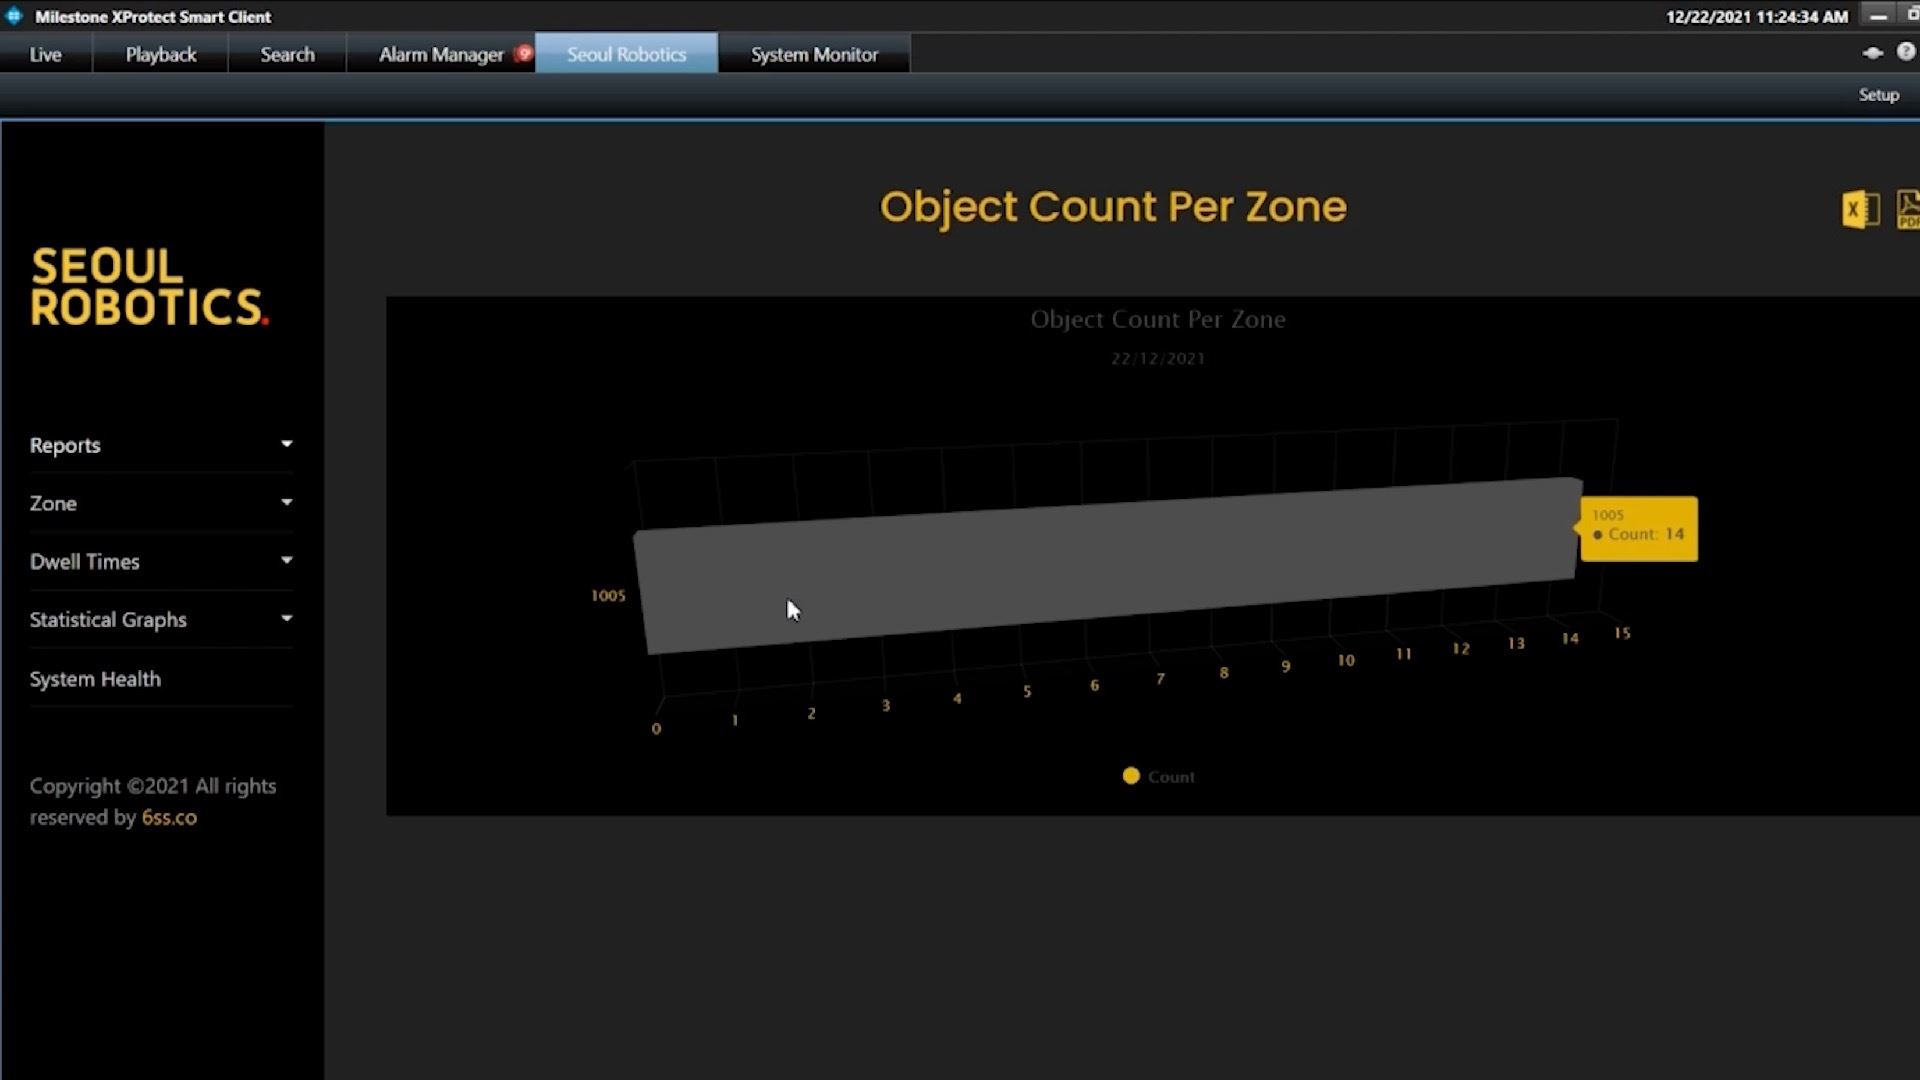Click the connection status icon near help
The width and height of the screenshot is (1920, 1080).
click(x=1873, y=53)
